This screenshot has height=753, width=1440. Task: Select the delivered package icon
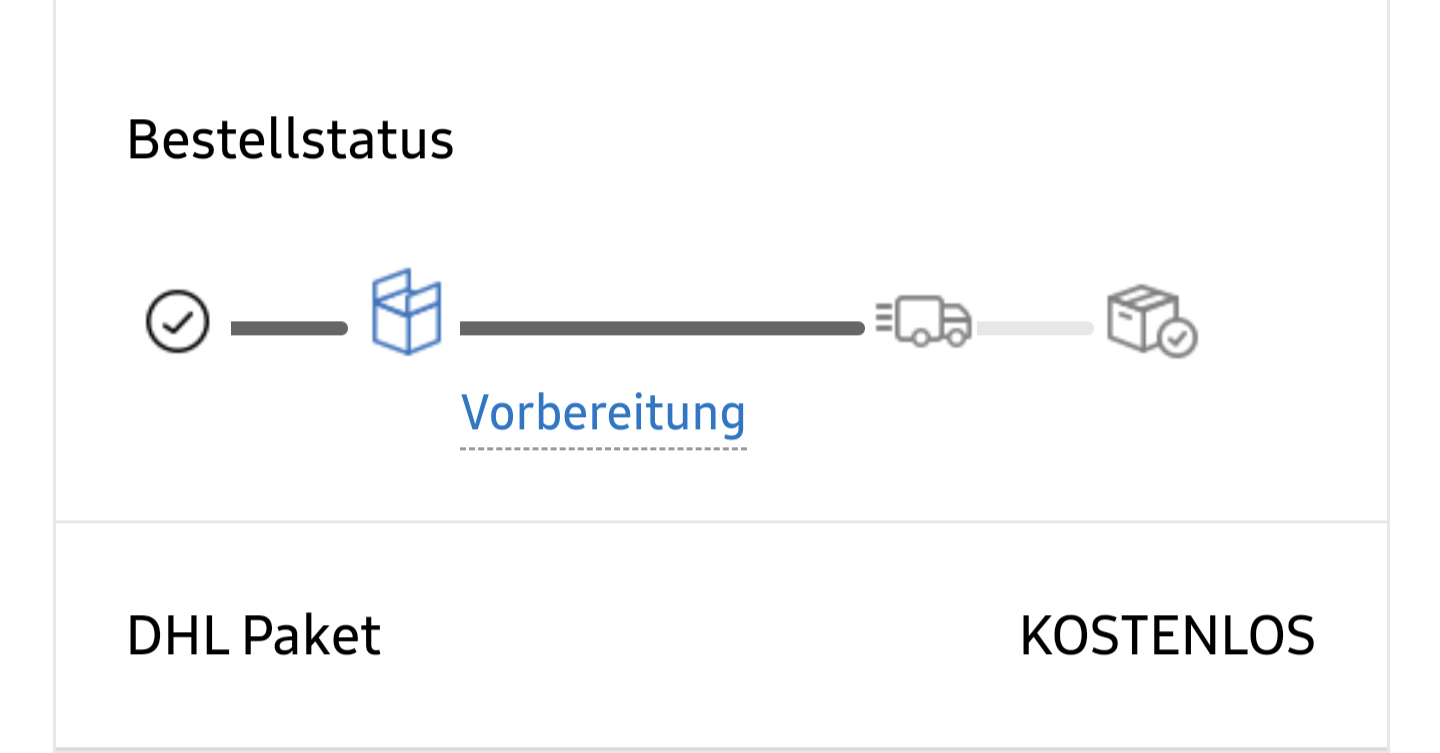click(1150, 321)
